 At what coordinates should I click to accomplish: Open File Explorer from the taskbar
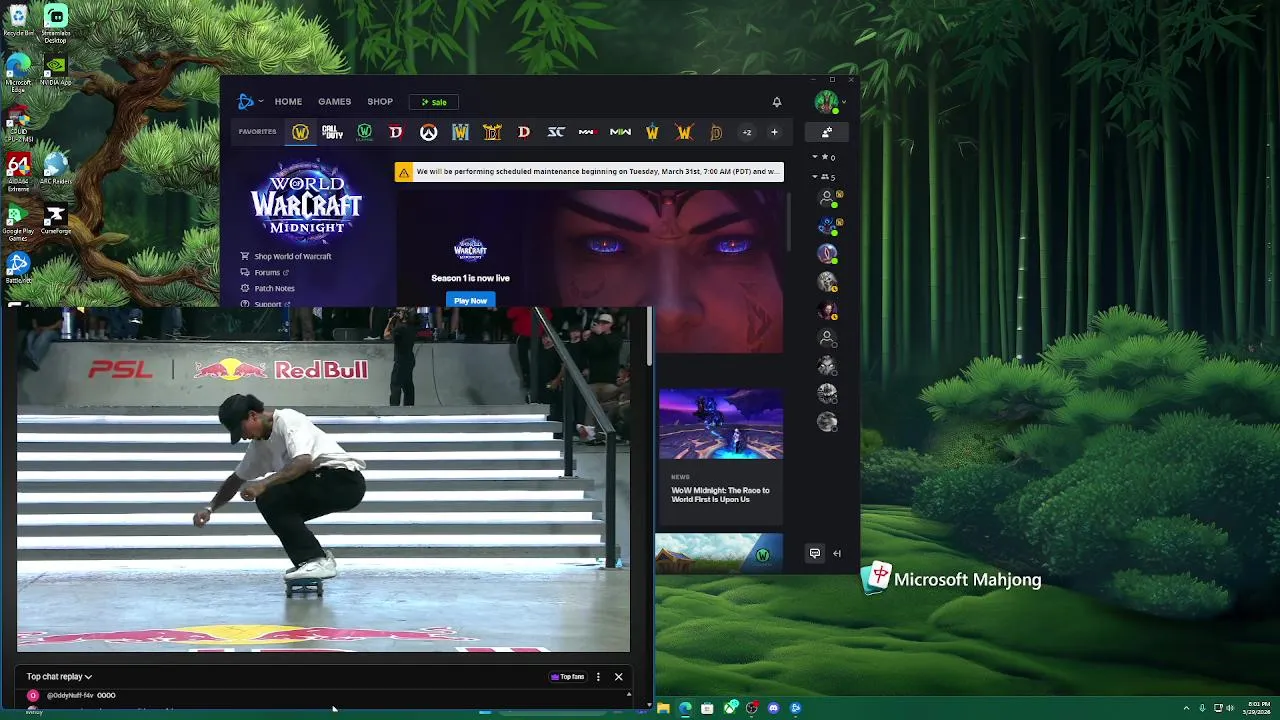tap(663, 708)
